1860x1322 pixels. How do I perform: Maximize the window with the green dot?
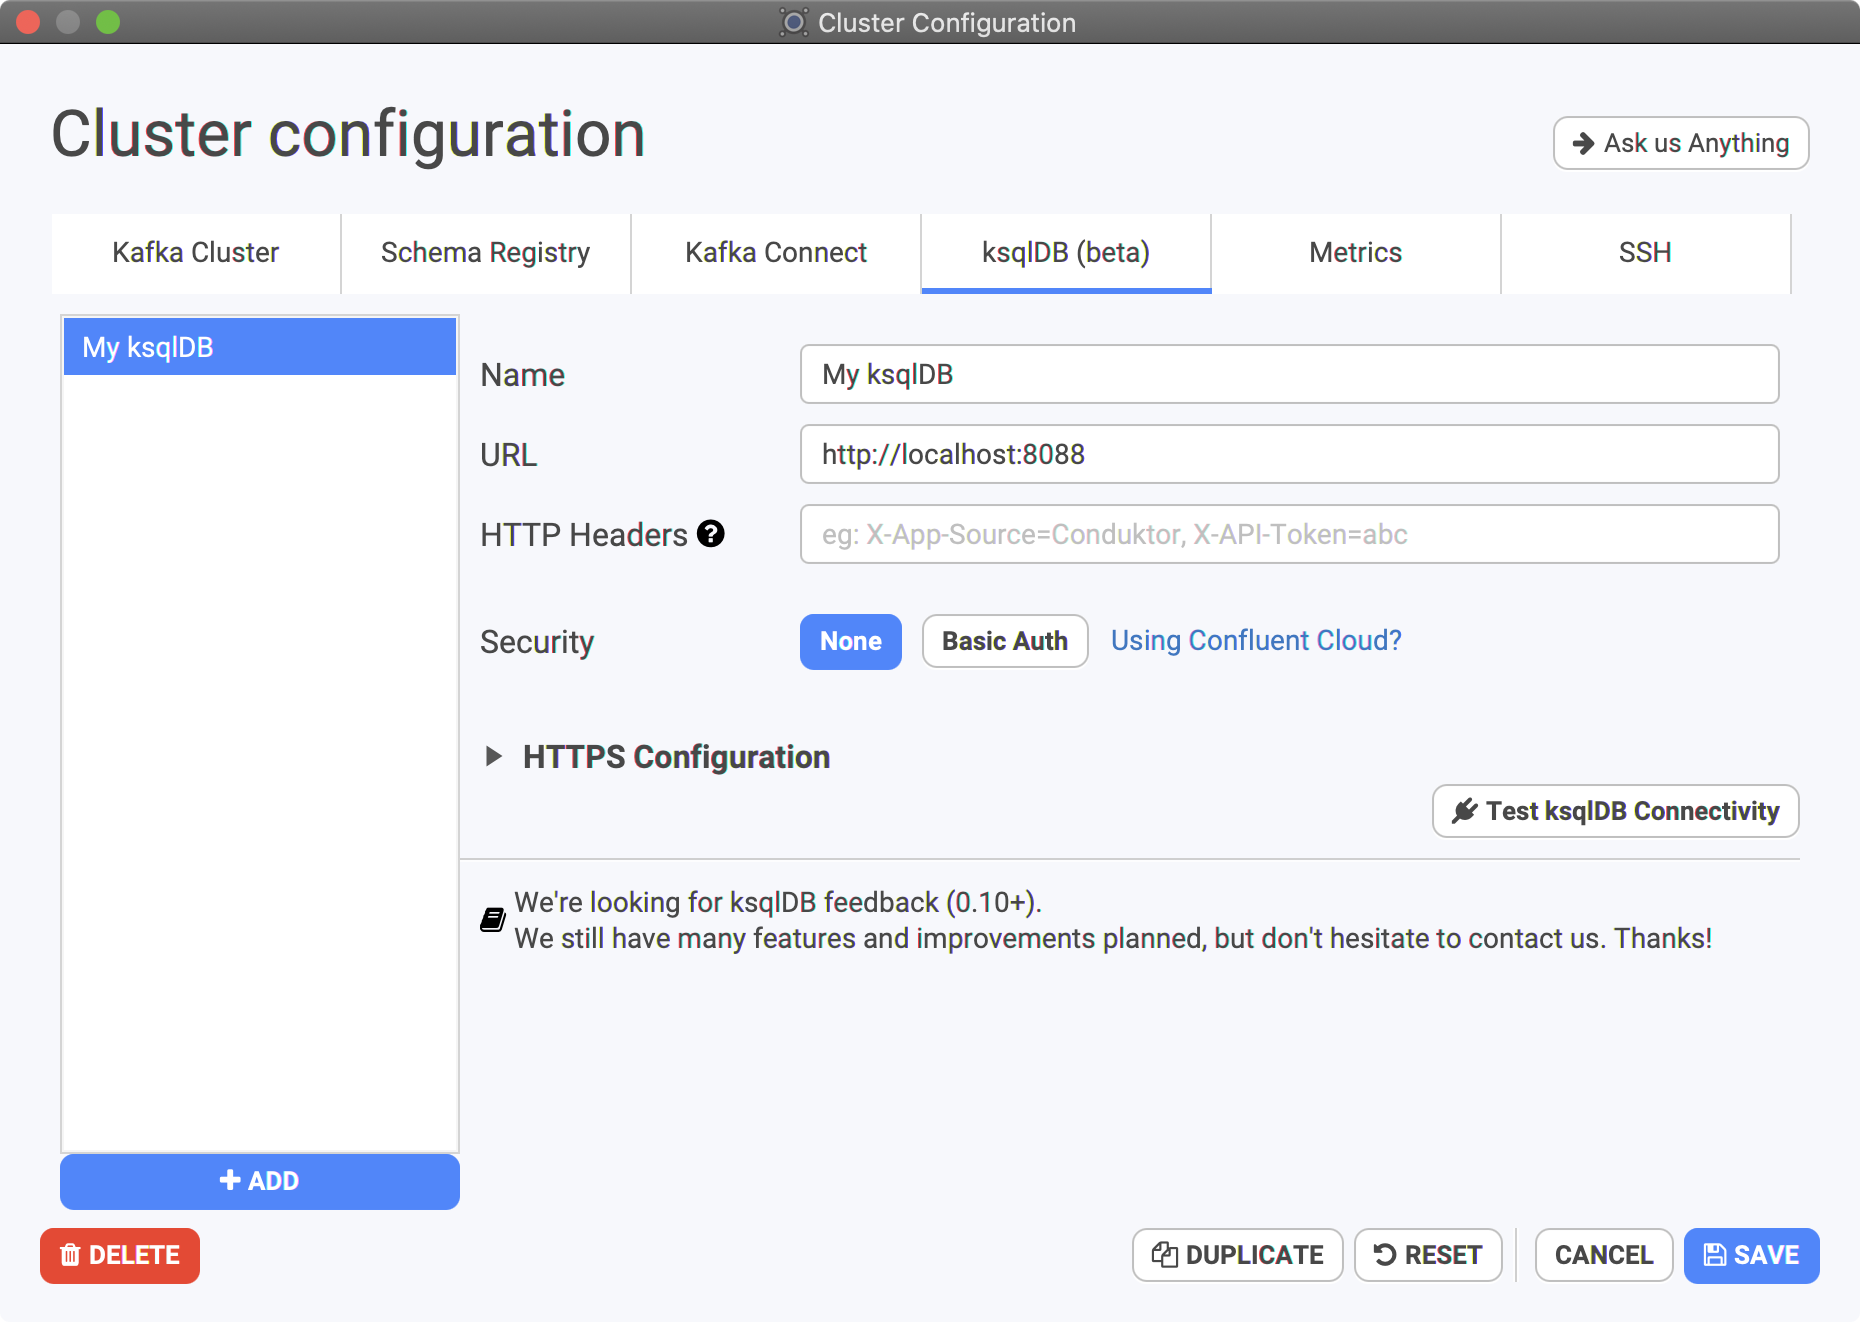click(108, 22)
